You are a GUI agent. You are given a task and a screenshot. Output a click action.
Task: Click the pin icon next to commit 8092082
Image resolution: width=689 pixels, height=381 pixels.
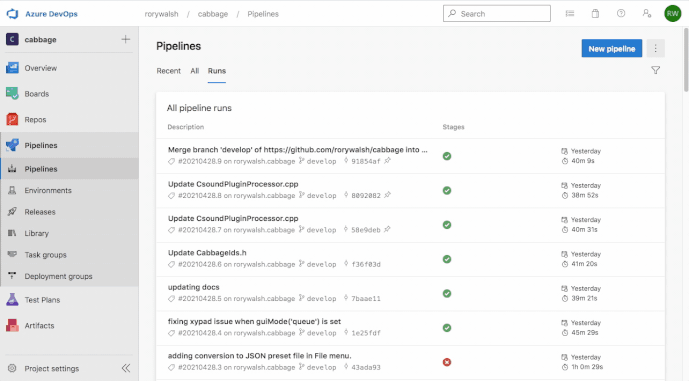[x=387, y=195]
